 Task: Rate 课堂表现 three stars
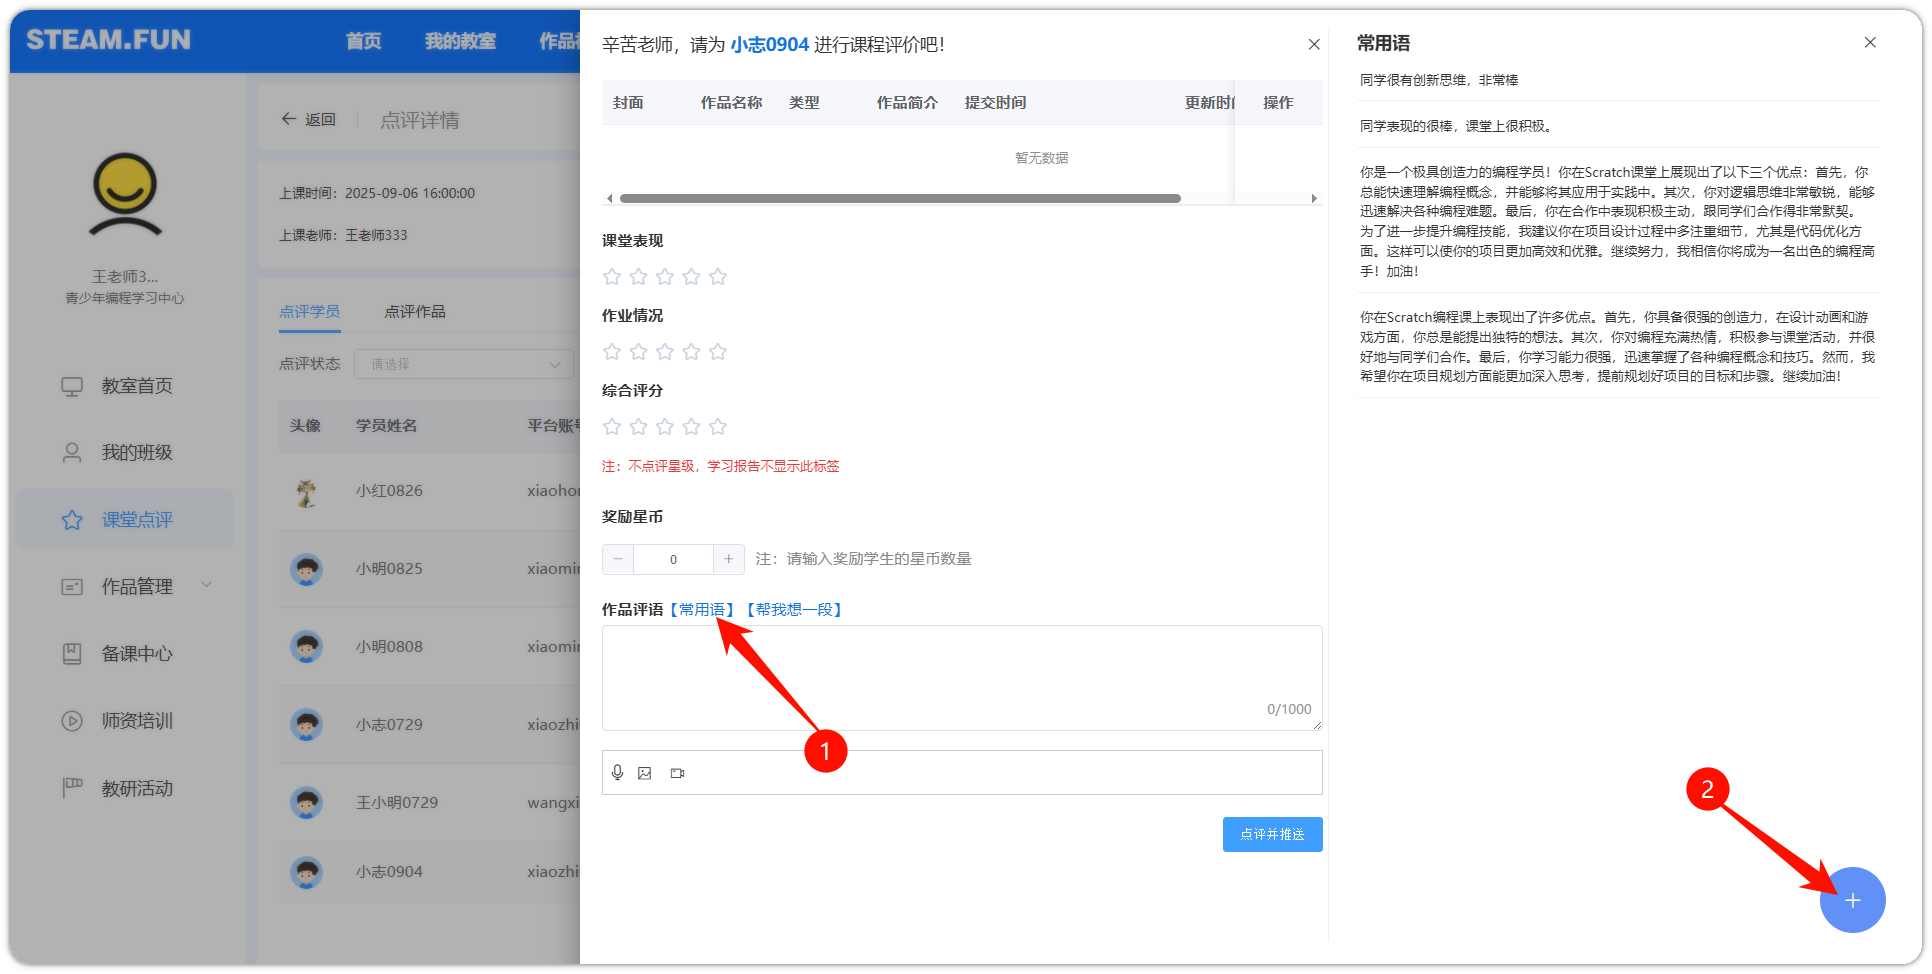pos(665,277)
